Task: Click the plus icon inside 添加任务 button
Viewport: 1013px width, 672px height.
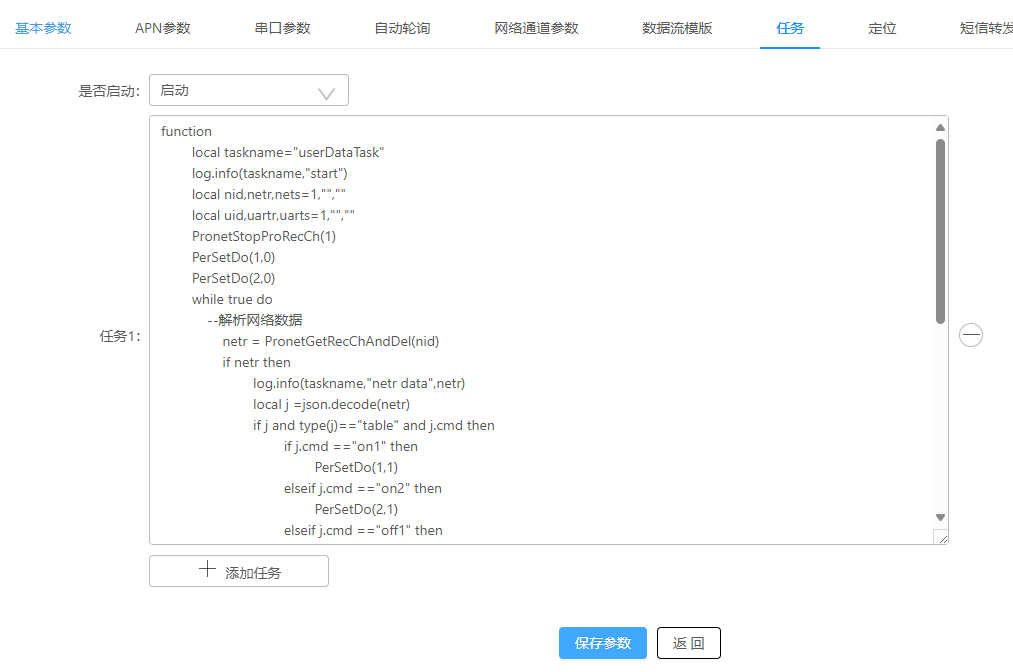Action: click(207, 570)
